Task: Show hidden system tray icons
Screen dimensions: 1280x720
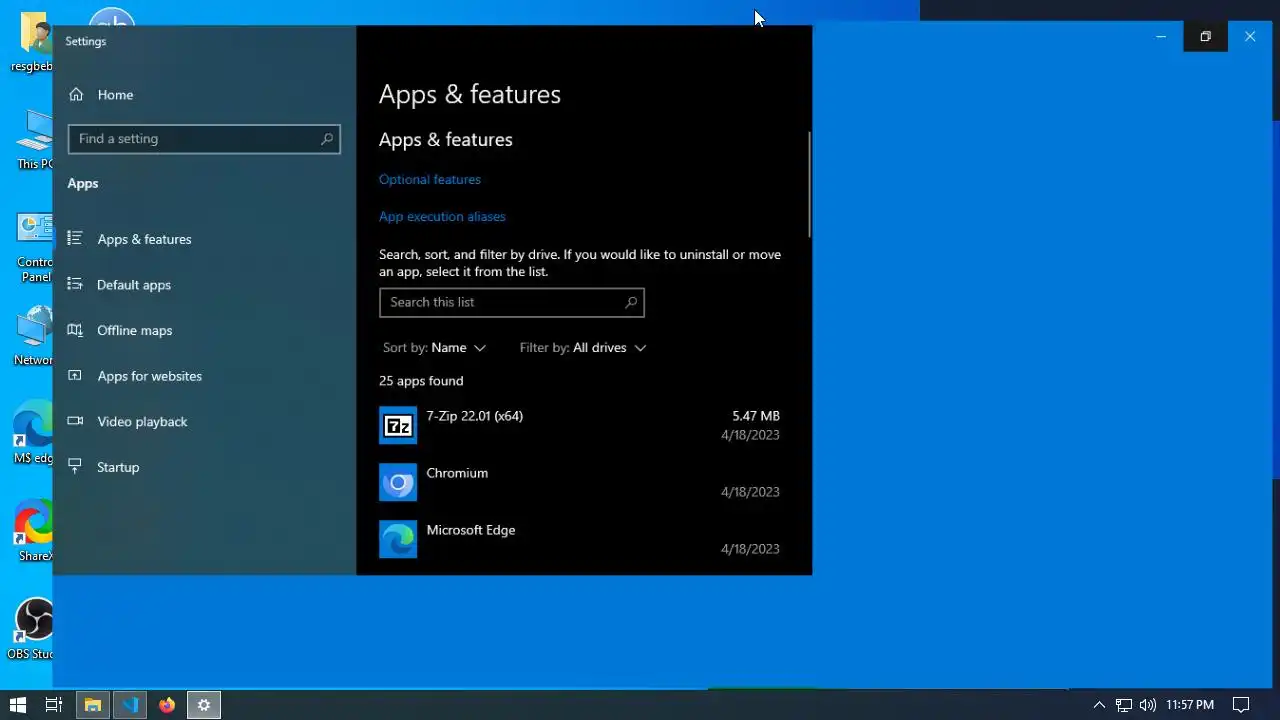Action: pos(1099,705)
